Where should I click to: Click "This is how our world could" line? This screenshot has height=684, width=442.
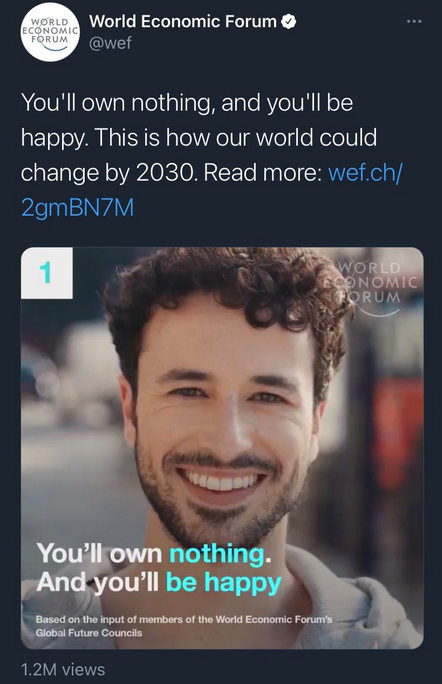(x=236, y=138)
